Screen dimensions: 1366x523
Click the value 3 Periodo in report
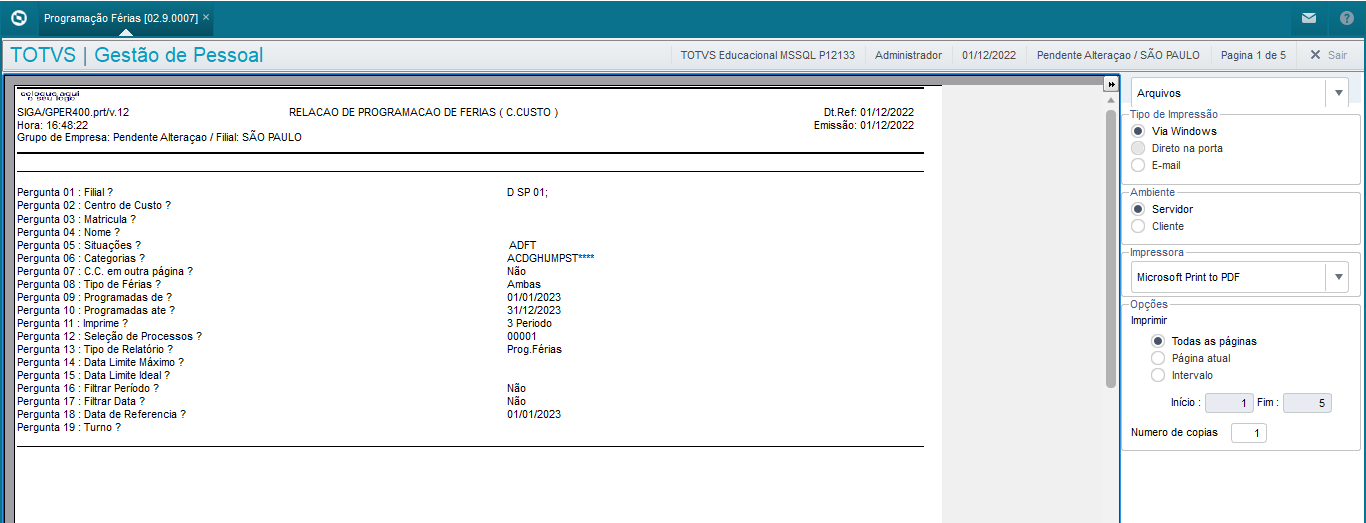529,323
